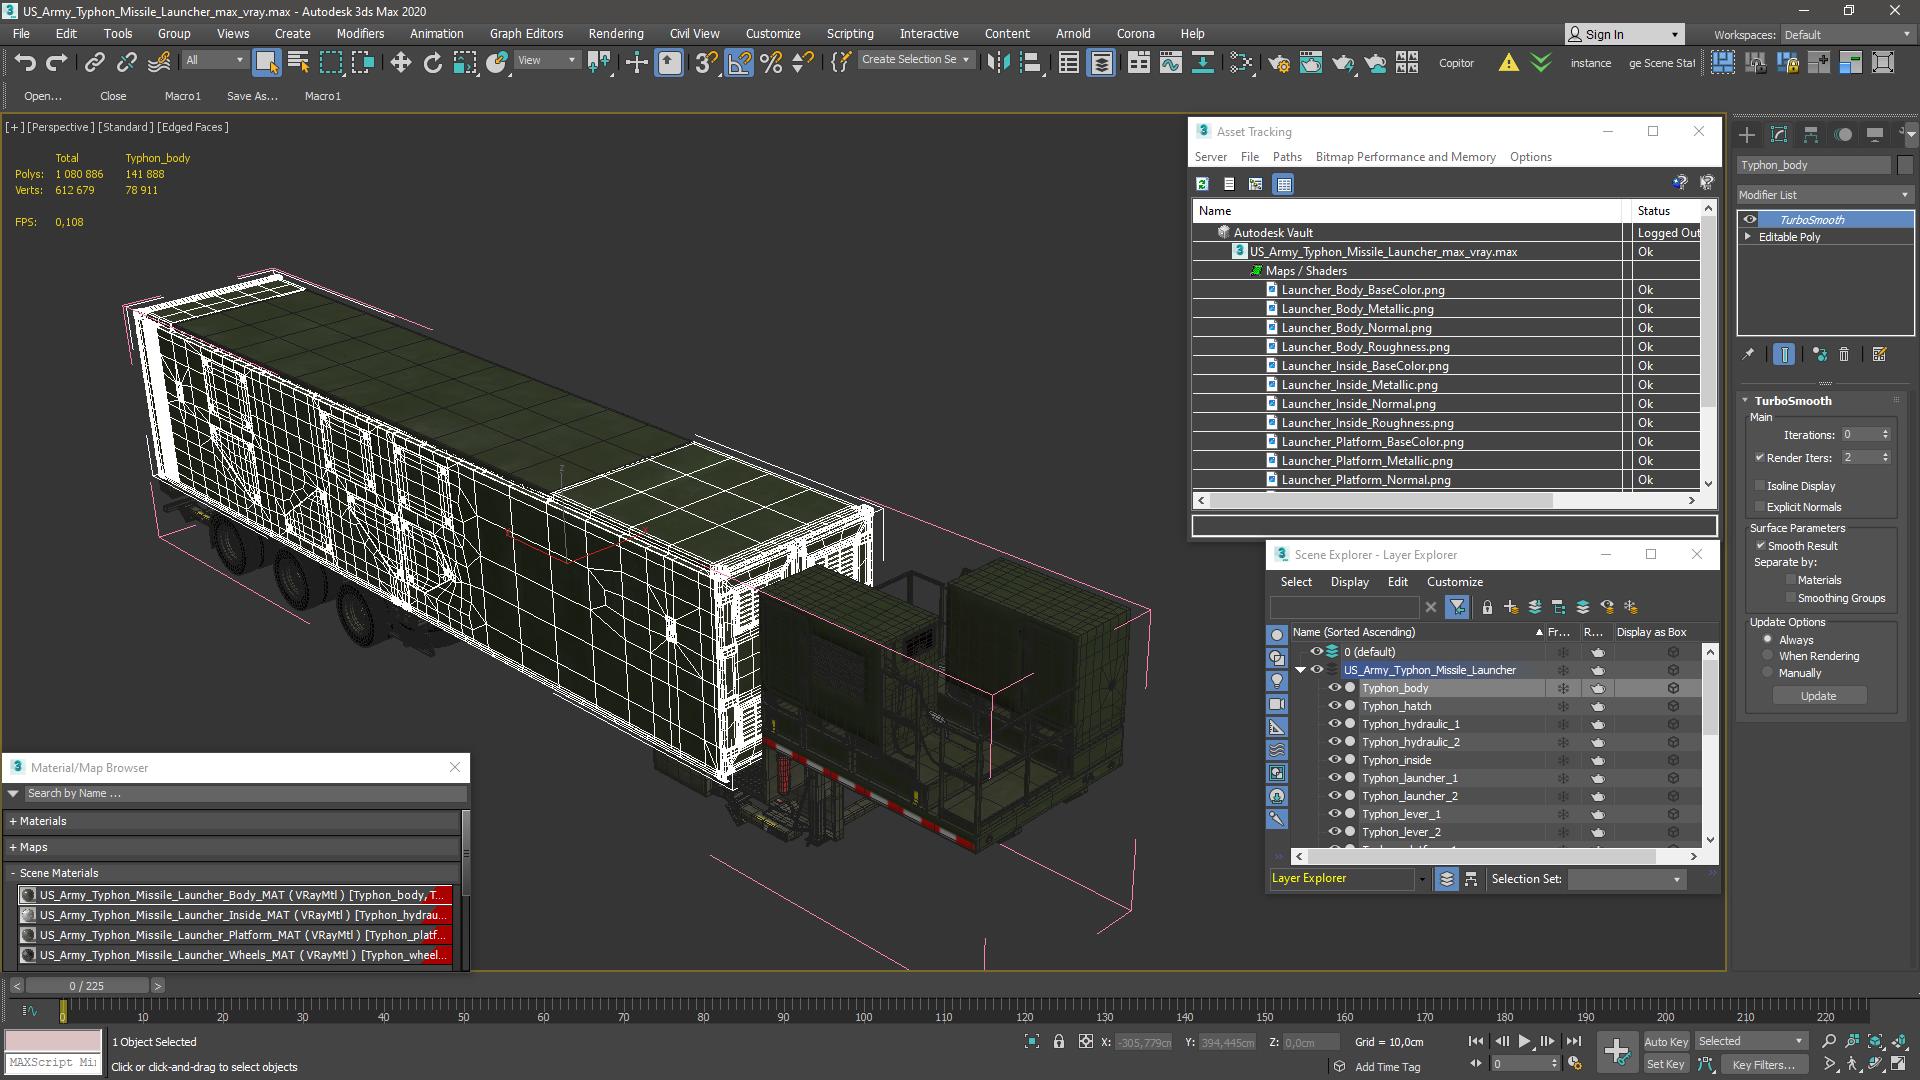Click Pin Stack icon in modifier panel
1920x1080 pixels.
pyautogui.click(x=1747, y=354)
